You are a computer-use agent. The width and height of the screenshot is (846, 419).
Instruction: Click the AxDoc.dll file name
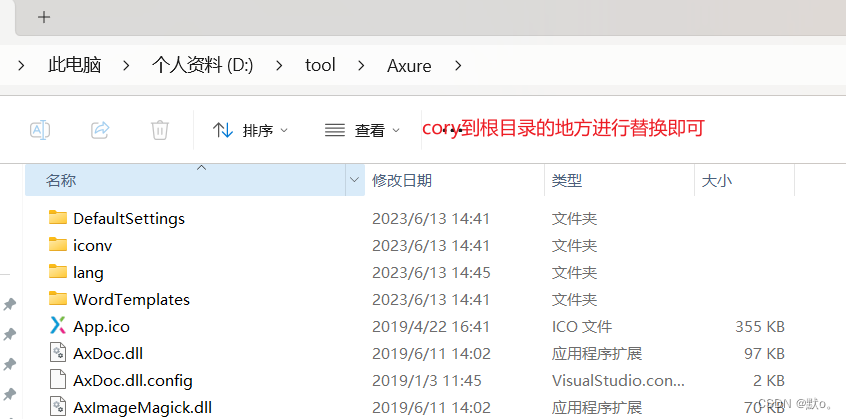click(x=108, y=353)
